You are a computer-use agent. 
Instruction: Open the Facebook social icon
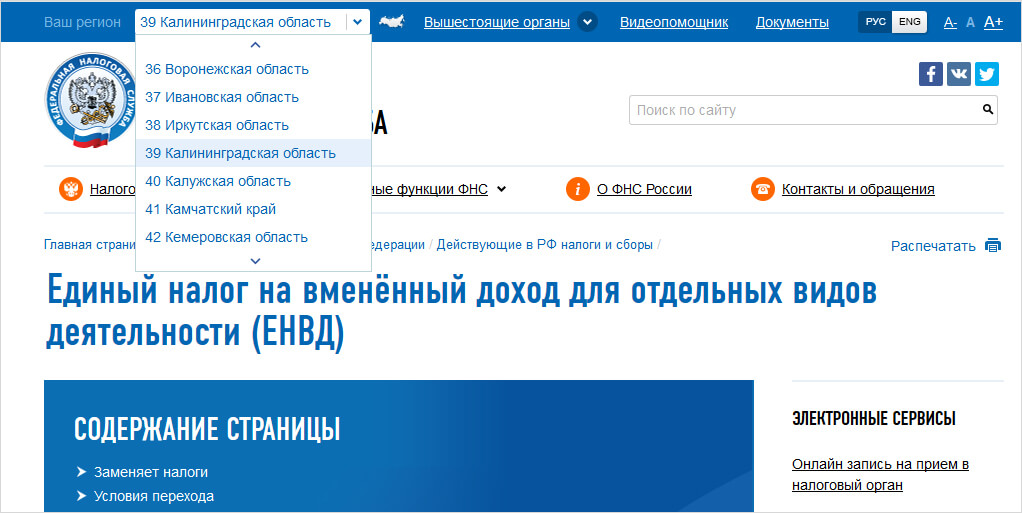pos(931,74)
